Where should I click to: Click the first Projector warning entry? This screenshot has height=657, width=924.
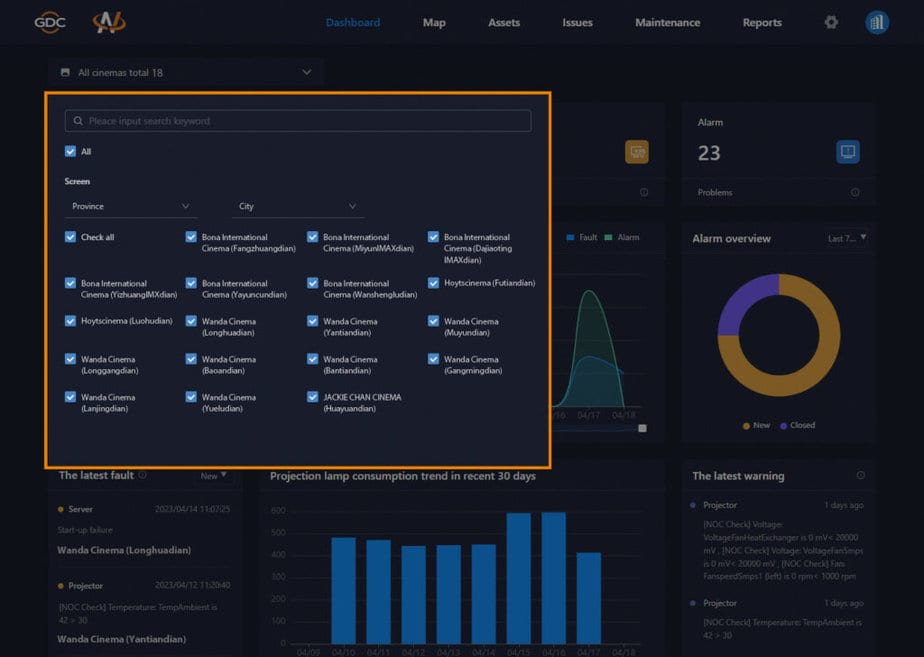click(x=777, y=540)
